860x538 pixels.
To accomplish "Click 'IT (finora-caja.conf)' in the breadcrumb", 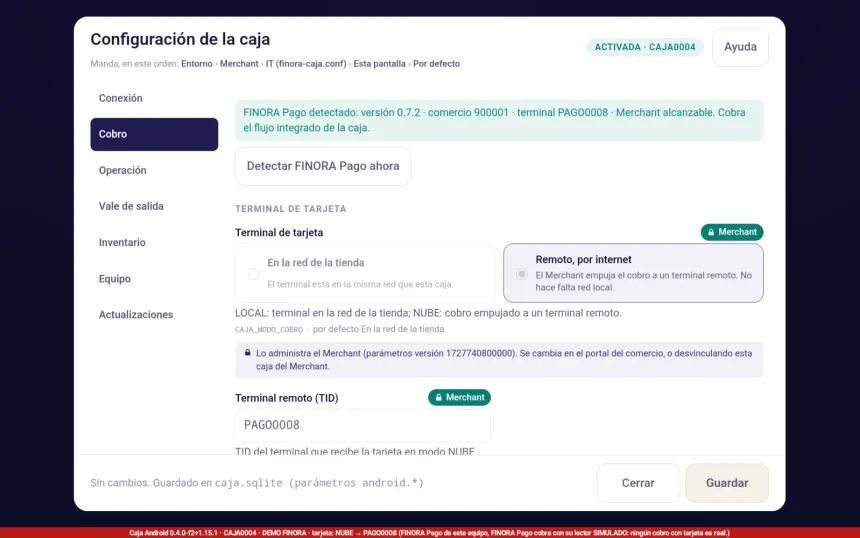I will tap(306, 64).
